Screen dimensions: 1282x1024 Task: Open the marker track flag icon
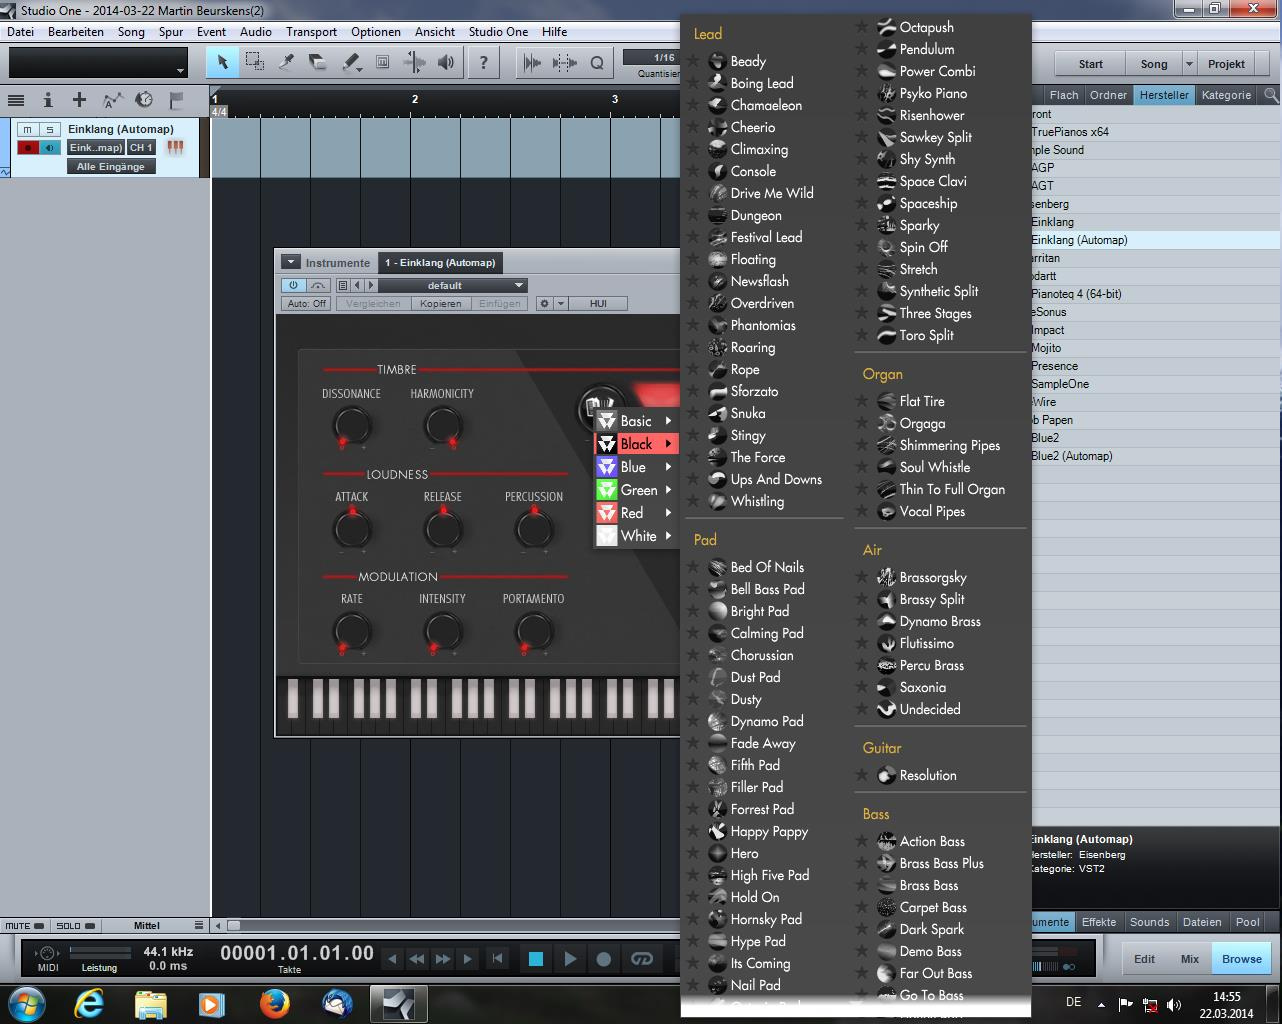point(176,100)
